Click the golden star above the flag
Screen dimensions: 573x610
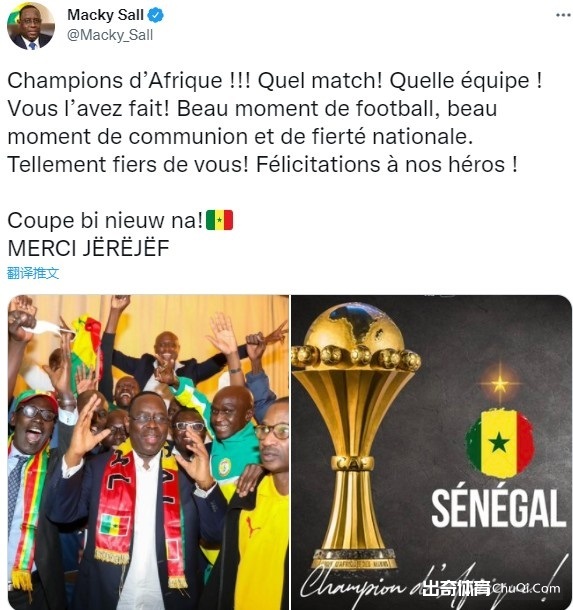tap(500, 384)
